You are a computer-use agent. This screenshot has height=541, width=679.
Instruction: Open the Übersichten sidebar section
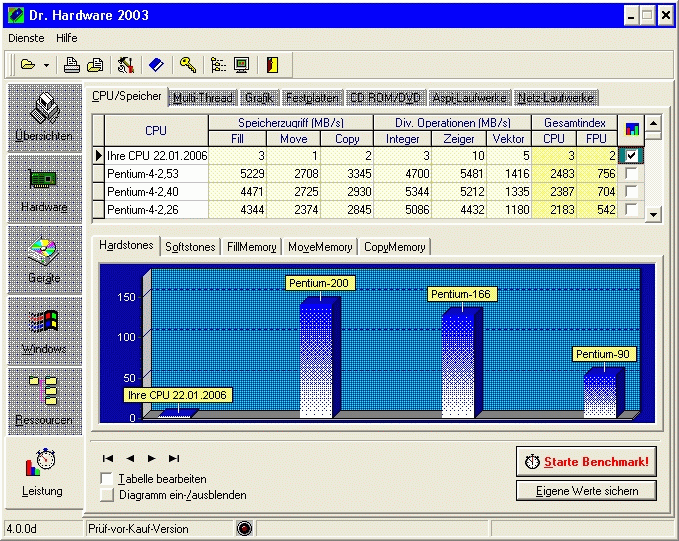[45, 118]
